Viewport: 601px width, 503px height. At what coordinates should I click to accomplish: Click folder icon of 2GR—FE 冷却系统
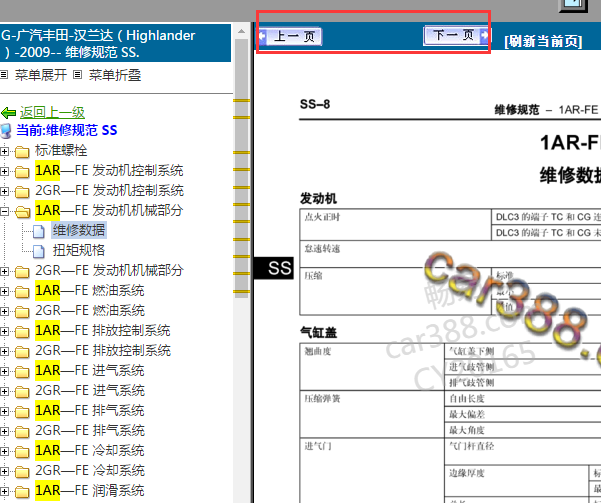pos(22,472)
